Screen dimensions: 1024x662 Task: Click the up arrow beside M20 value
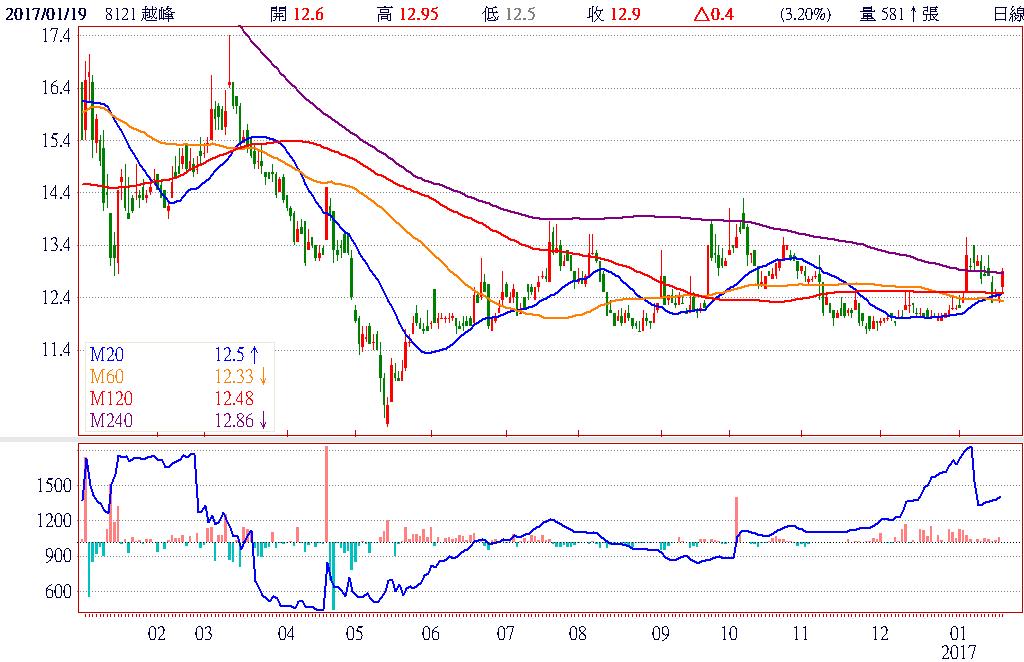254,353
